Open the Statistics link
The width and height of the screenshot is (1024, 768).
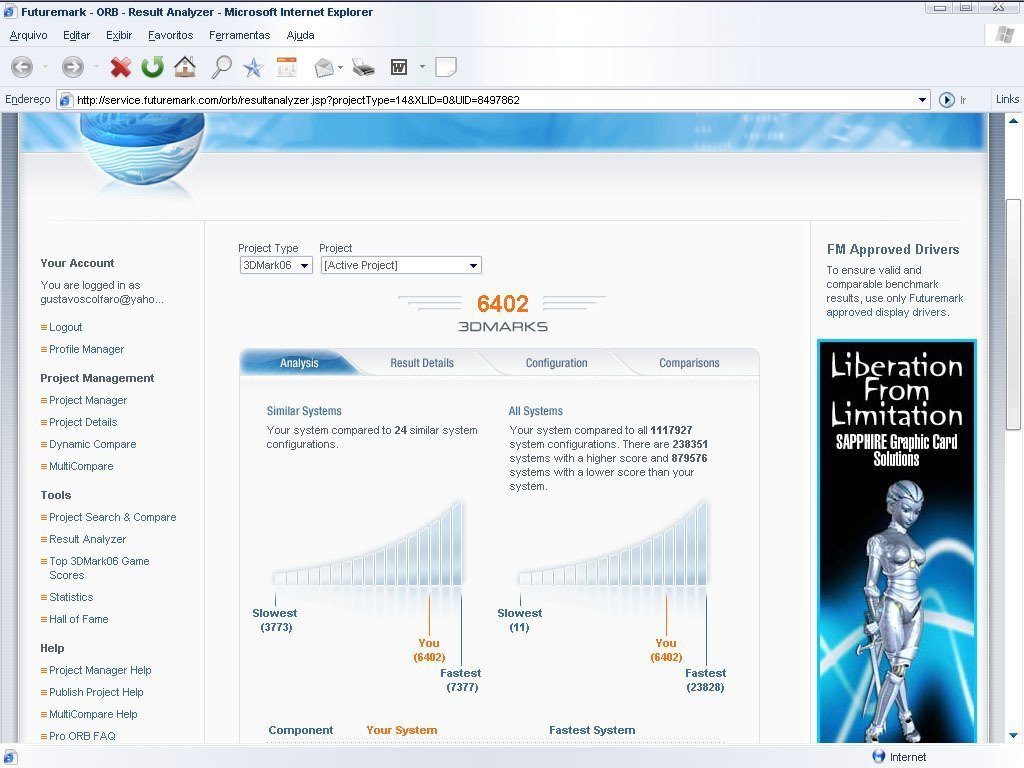tap(71, 598)
